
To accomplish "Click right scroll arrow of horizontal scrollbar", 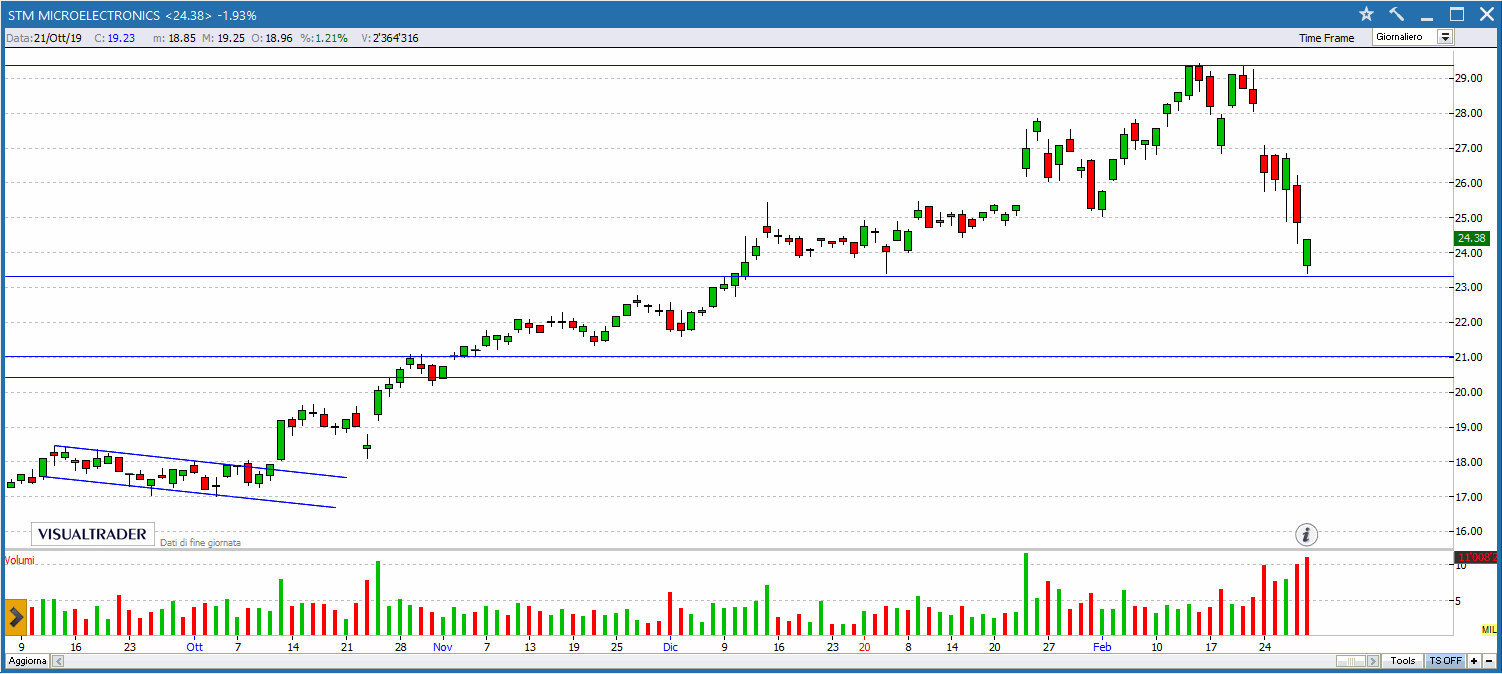I will [1373, 661].
